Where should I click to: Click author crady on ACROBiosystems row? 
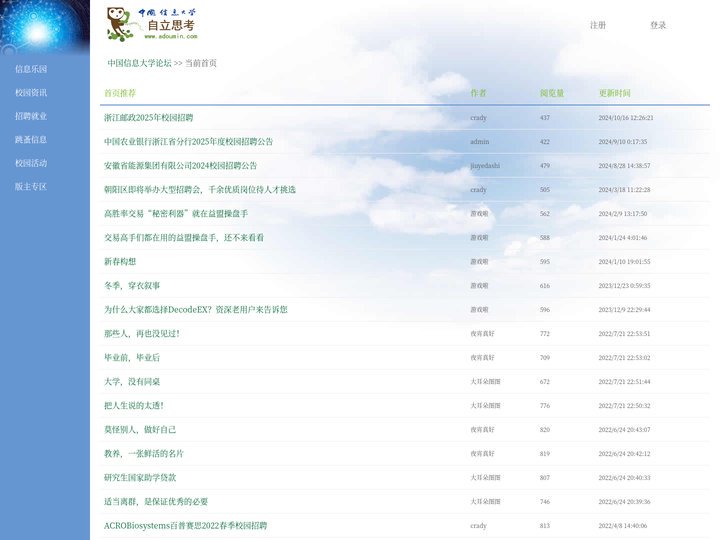pyautogui.click(x=478, y=525)
